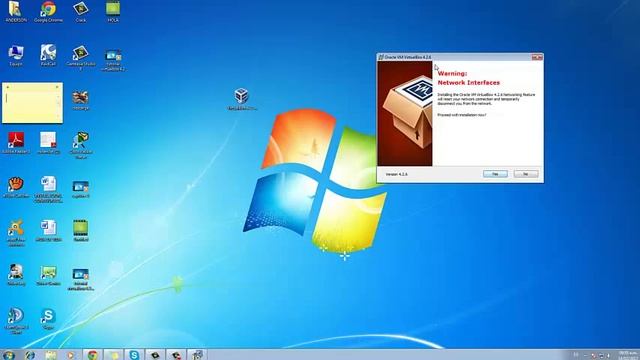The width and height of the screenshot is (640, 360).
Task: Select the VirtualBox installer cube icon on desktop
Action: pos(242,99)
